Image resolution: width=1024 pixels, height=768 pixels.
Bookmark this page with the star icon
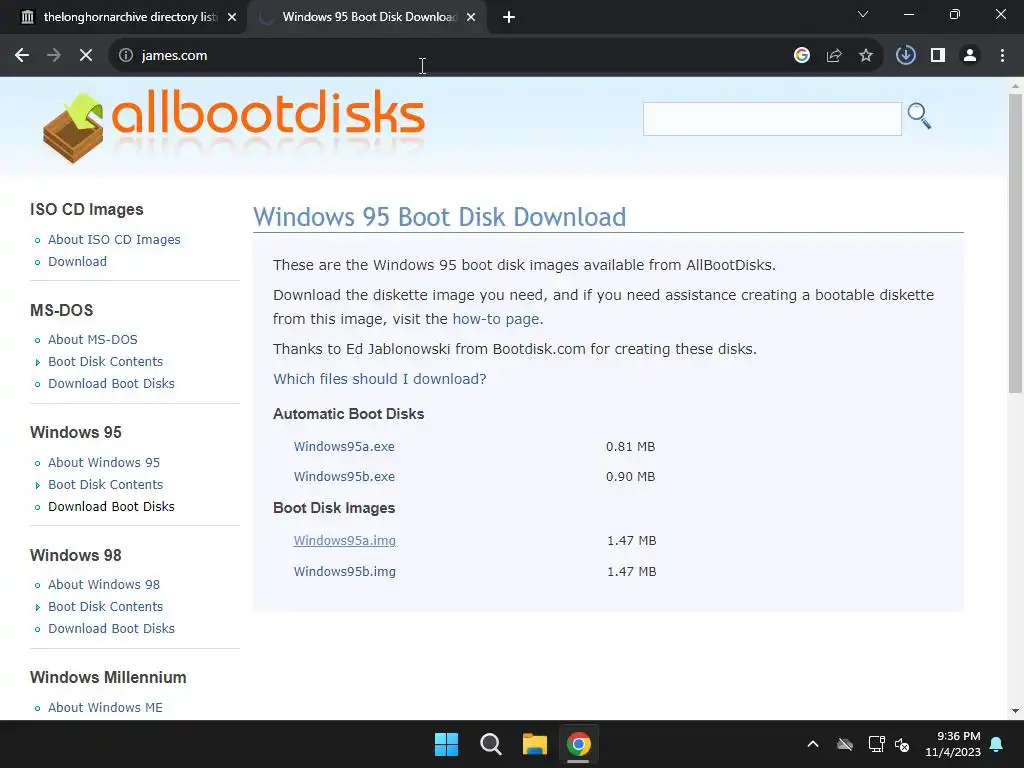(866, 56)
